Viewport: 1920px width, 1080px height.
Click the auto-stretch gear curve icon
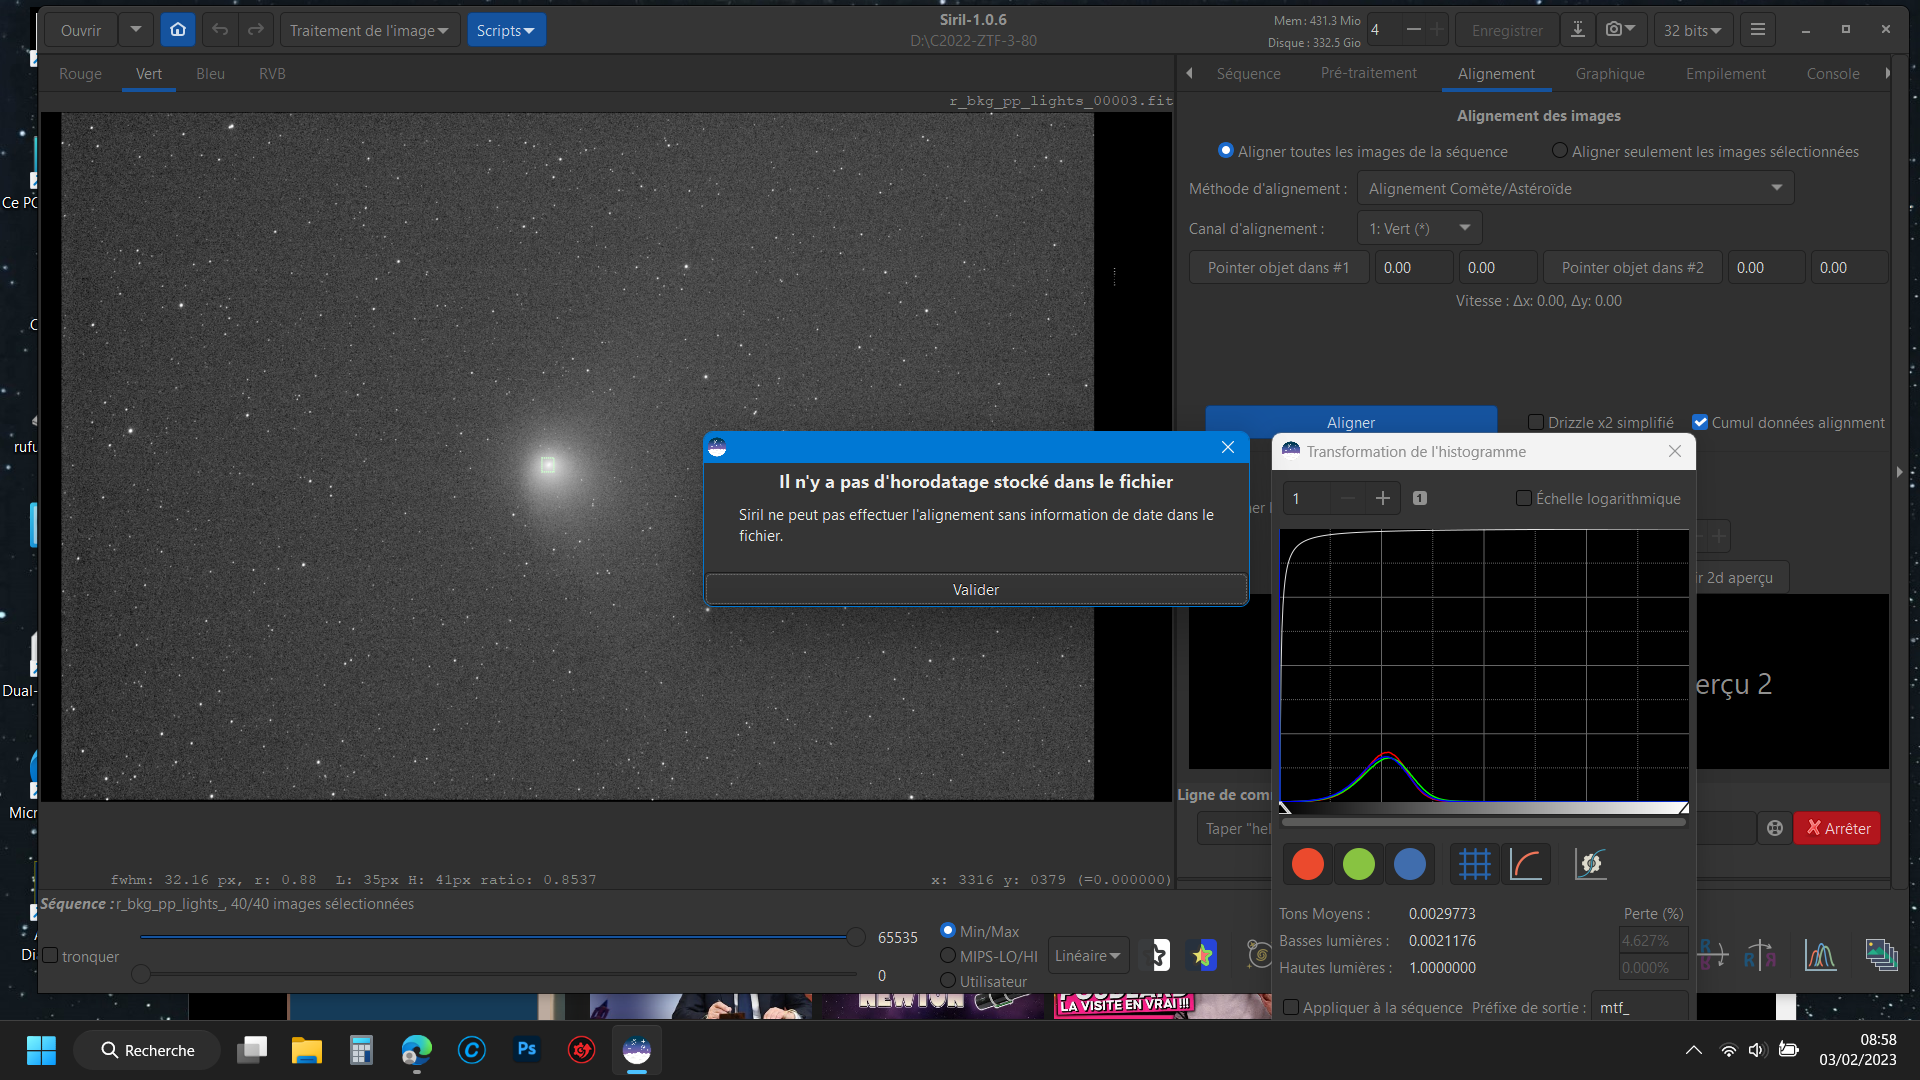[x=1590, y=864]
